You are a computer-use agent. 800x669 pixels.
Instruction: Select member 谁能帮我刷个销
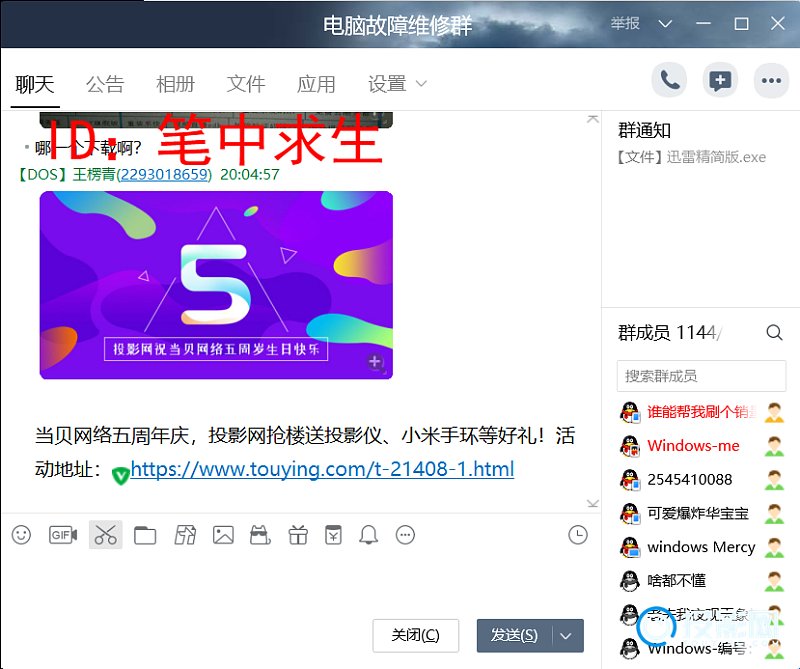click(x=702, y=412)
